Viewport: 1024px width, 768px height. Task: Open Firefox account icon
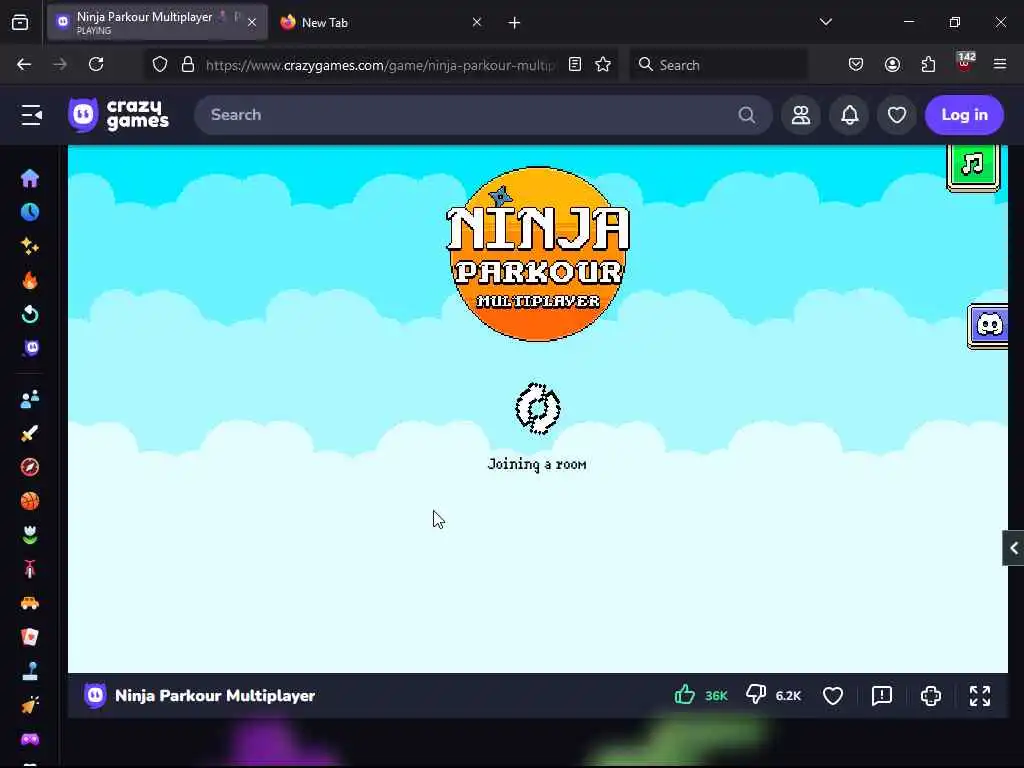[x=892, y=64]
